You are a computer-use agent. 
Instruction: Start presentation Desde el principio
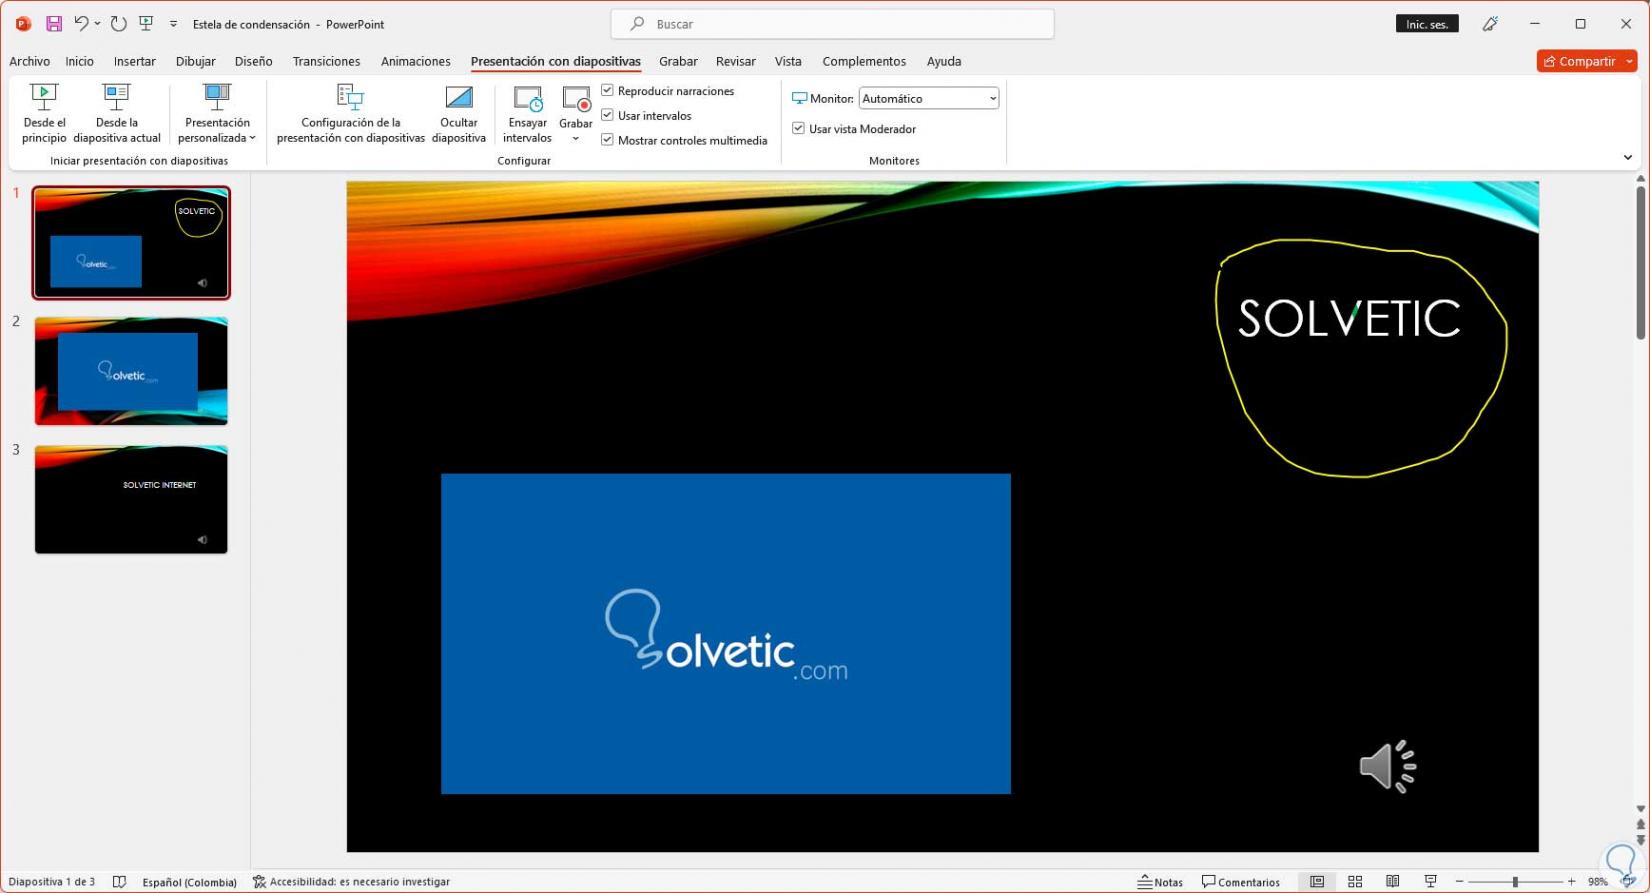(44, 114)
